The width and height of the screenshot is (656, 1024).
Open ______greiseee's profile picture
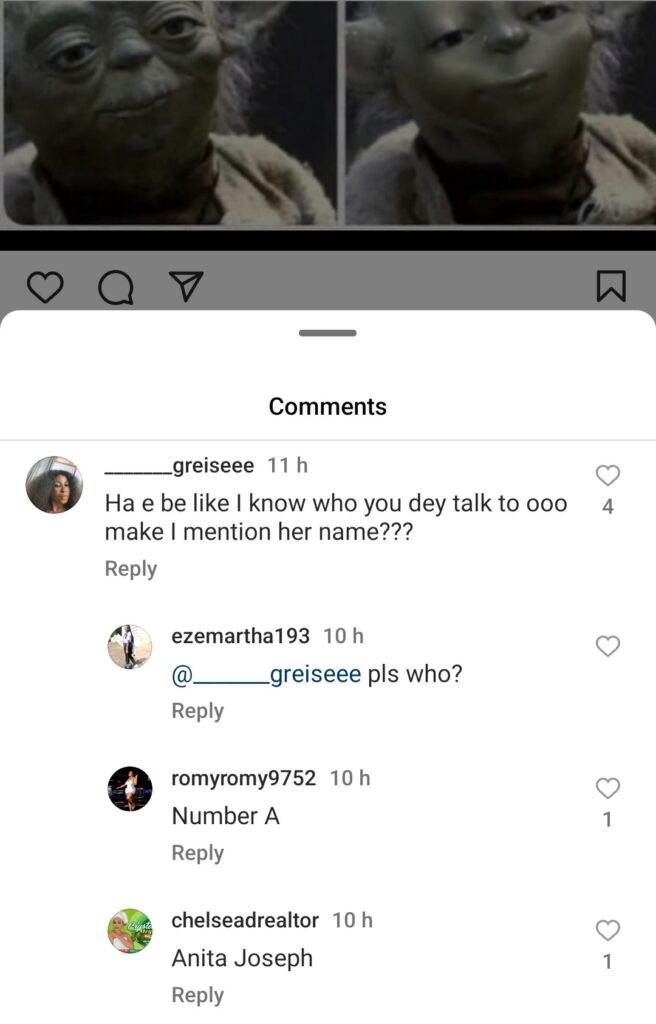[x=54, y=485]
